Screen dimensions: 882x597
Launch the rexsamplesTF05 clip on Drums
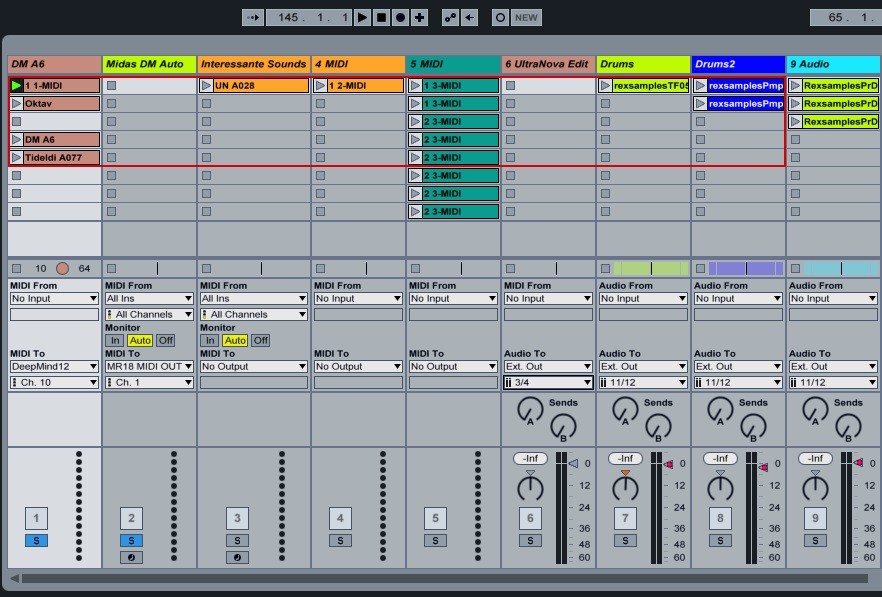[x=605, y=86]
